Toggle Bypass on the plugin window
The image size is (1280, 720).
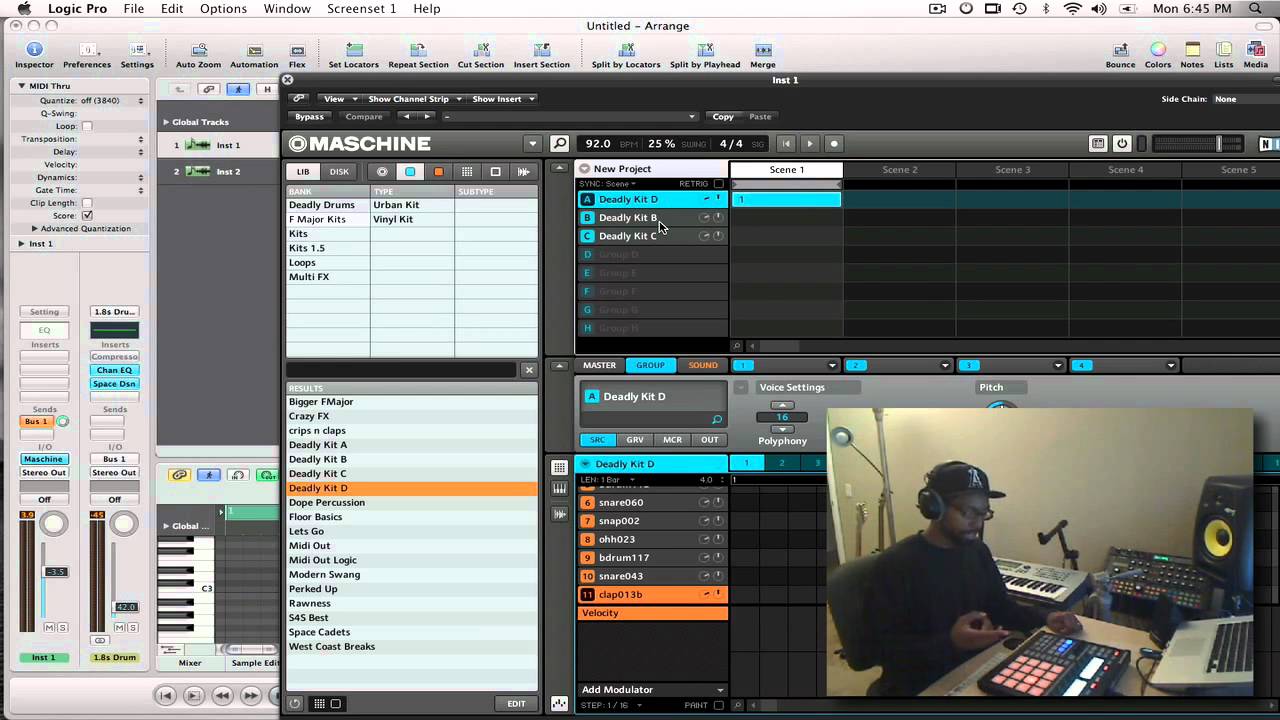point(309,117)
